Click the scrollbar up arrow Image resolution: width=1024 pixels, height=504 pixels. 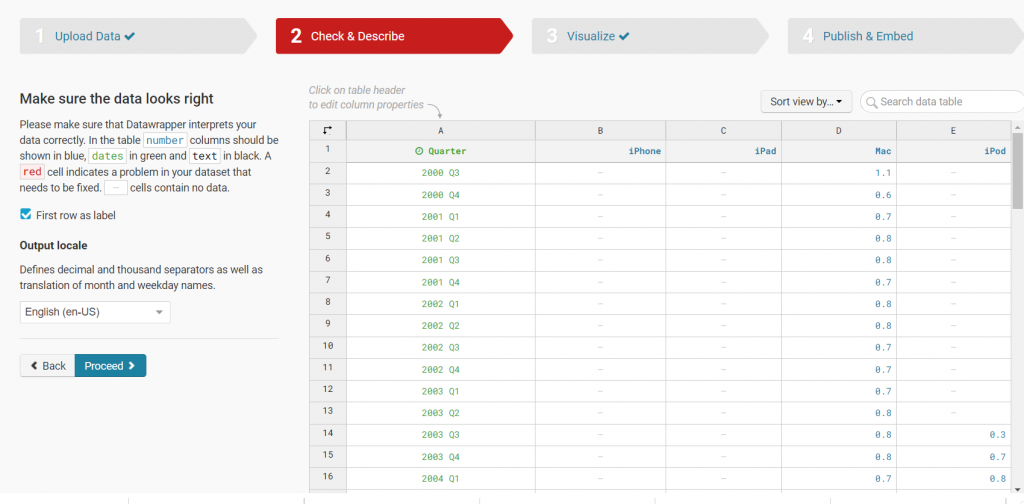(1017, 126)
